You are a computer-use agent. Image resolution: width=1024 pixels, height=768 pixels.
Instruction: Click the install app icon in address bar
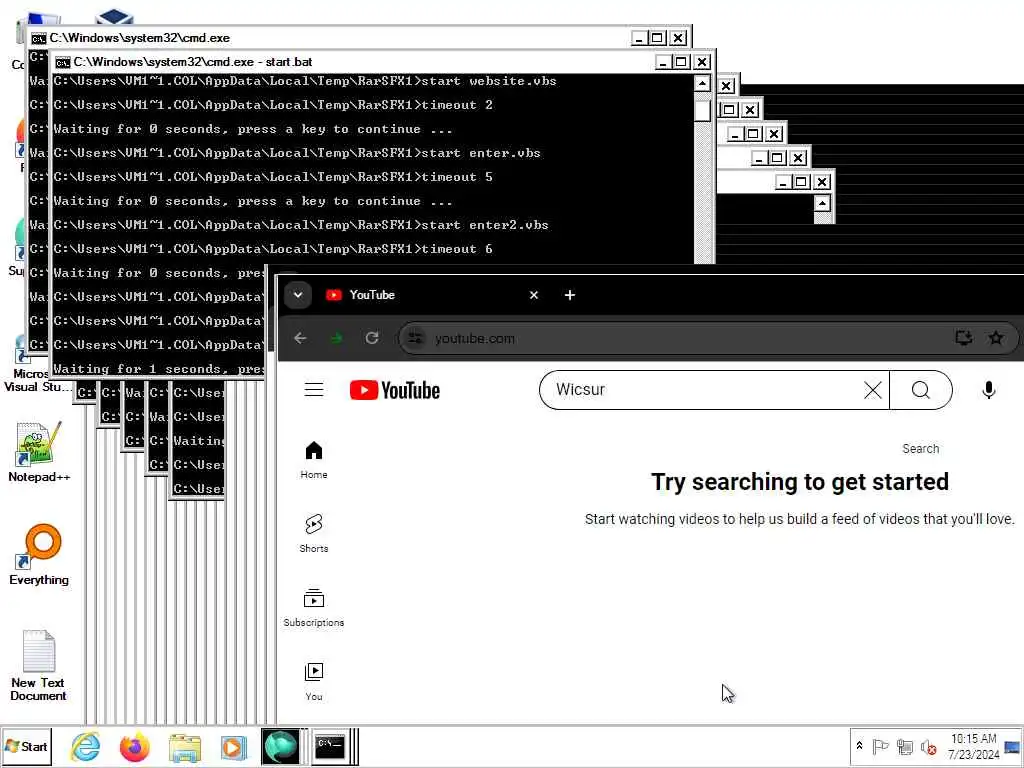pos(963,338)
